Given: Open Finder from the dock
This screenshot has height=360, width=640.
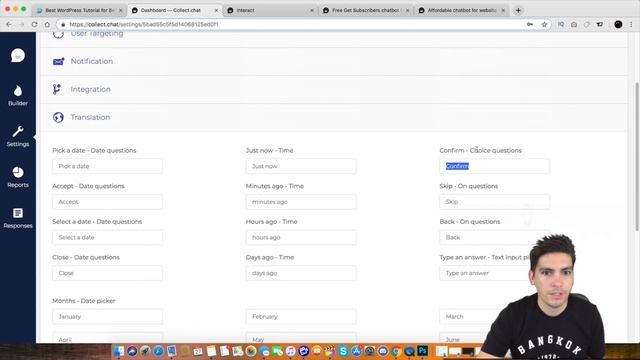Looking at the screenshot, I should [x=119, y=351].
